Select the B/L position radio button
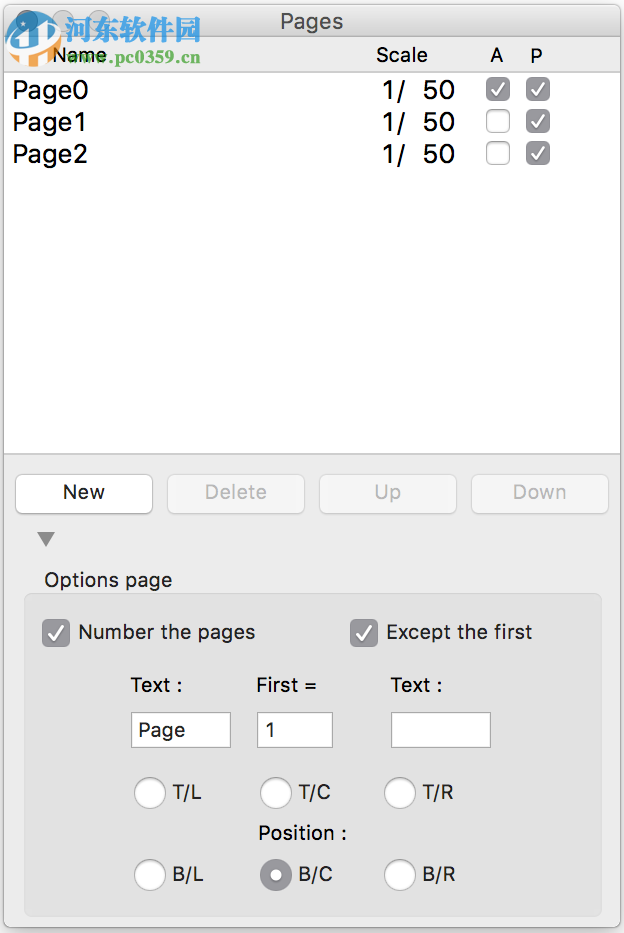Image resolution: width=624 pixels, height=933 pixels. [150, 875]
